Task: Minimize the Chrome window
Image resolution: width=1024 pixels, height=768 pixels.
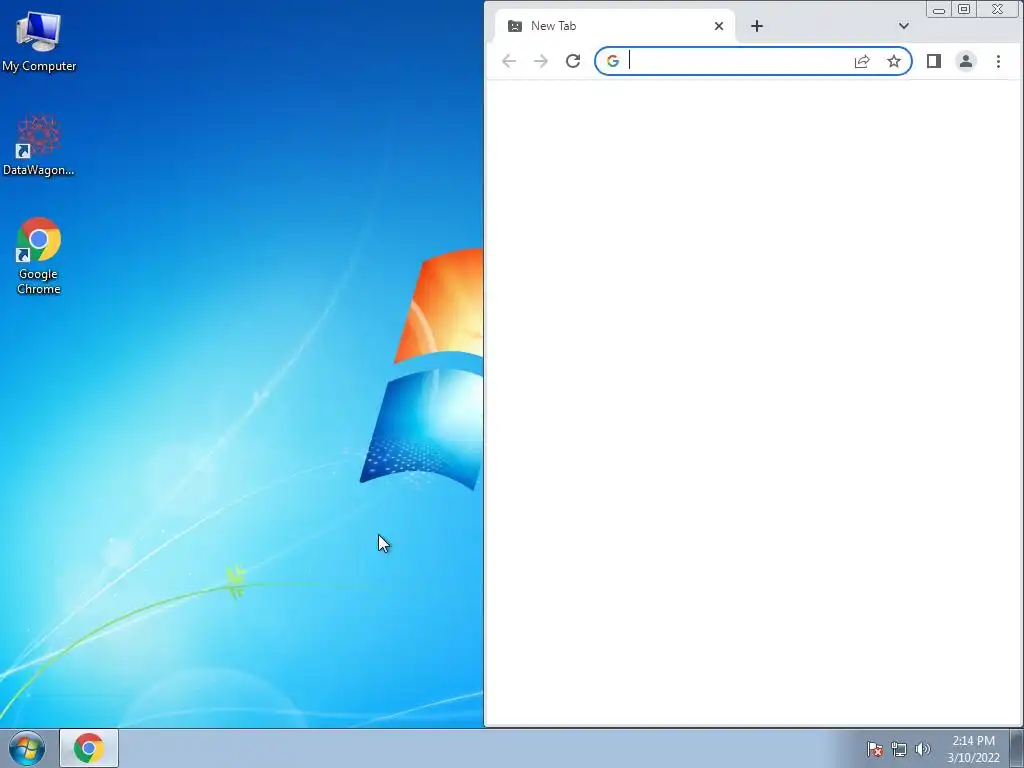Action: point(938,9)
